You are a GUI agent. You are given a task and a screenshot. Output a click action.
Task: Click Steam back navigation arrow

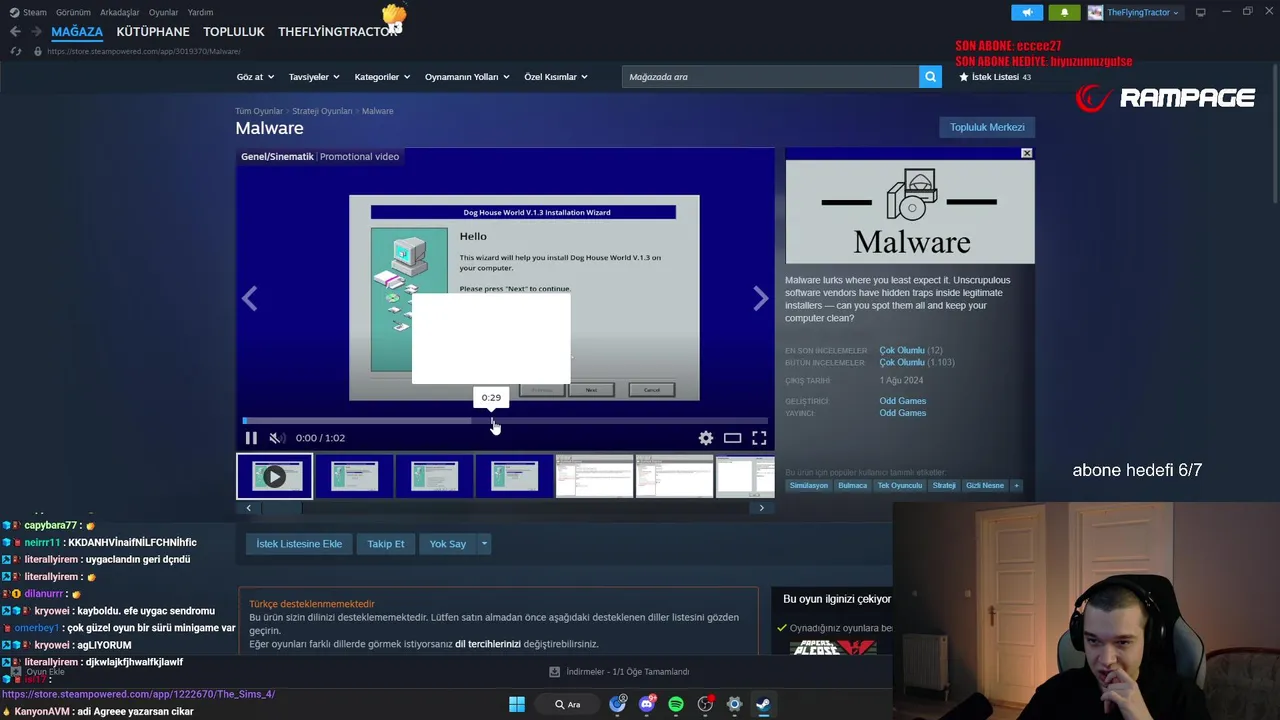15,32
